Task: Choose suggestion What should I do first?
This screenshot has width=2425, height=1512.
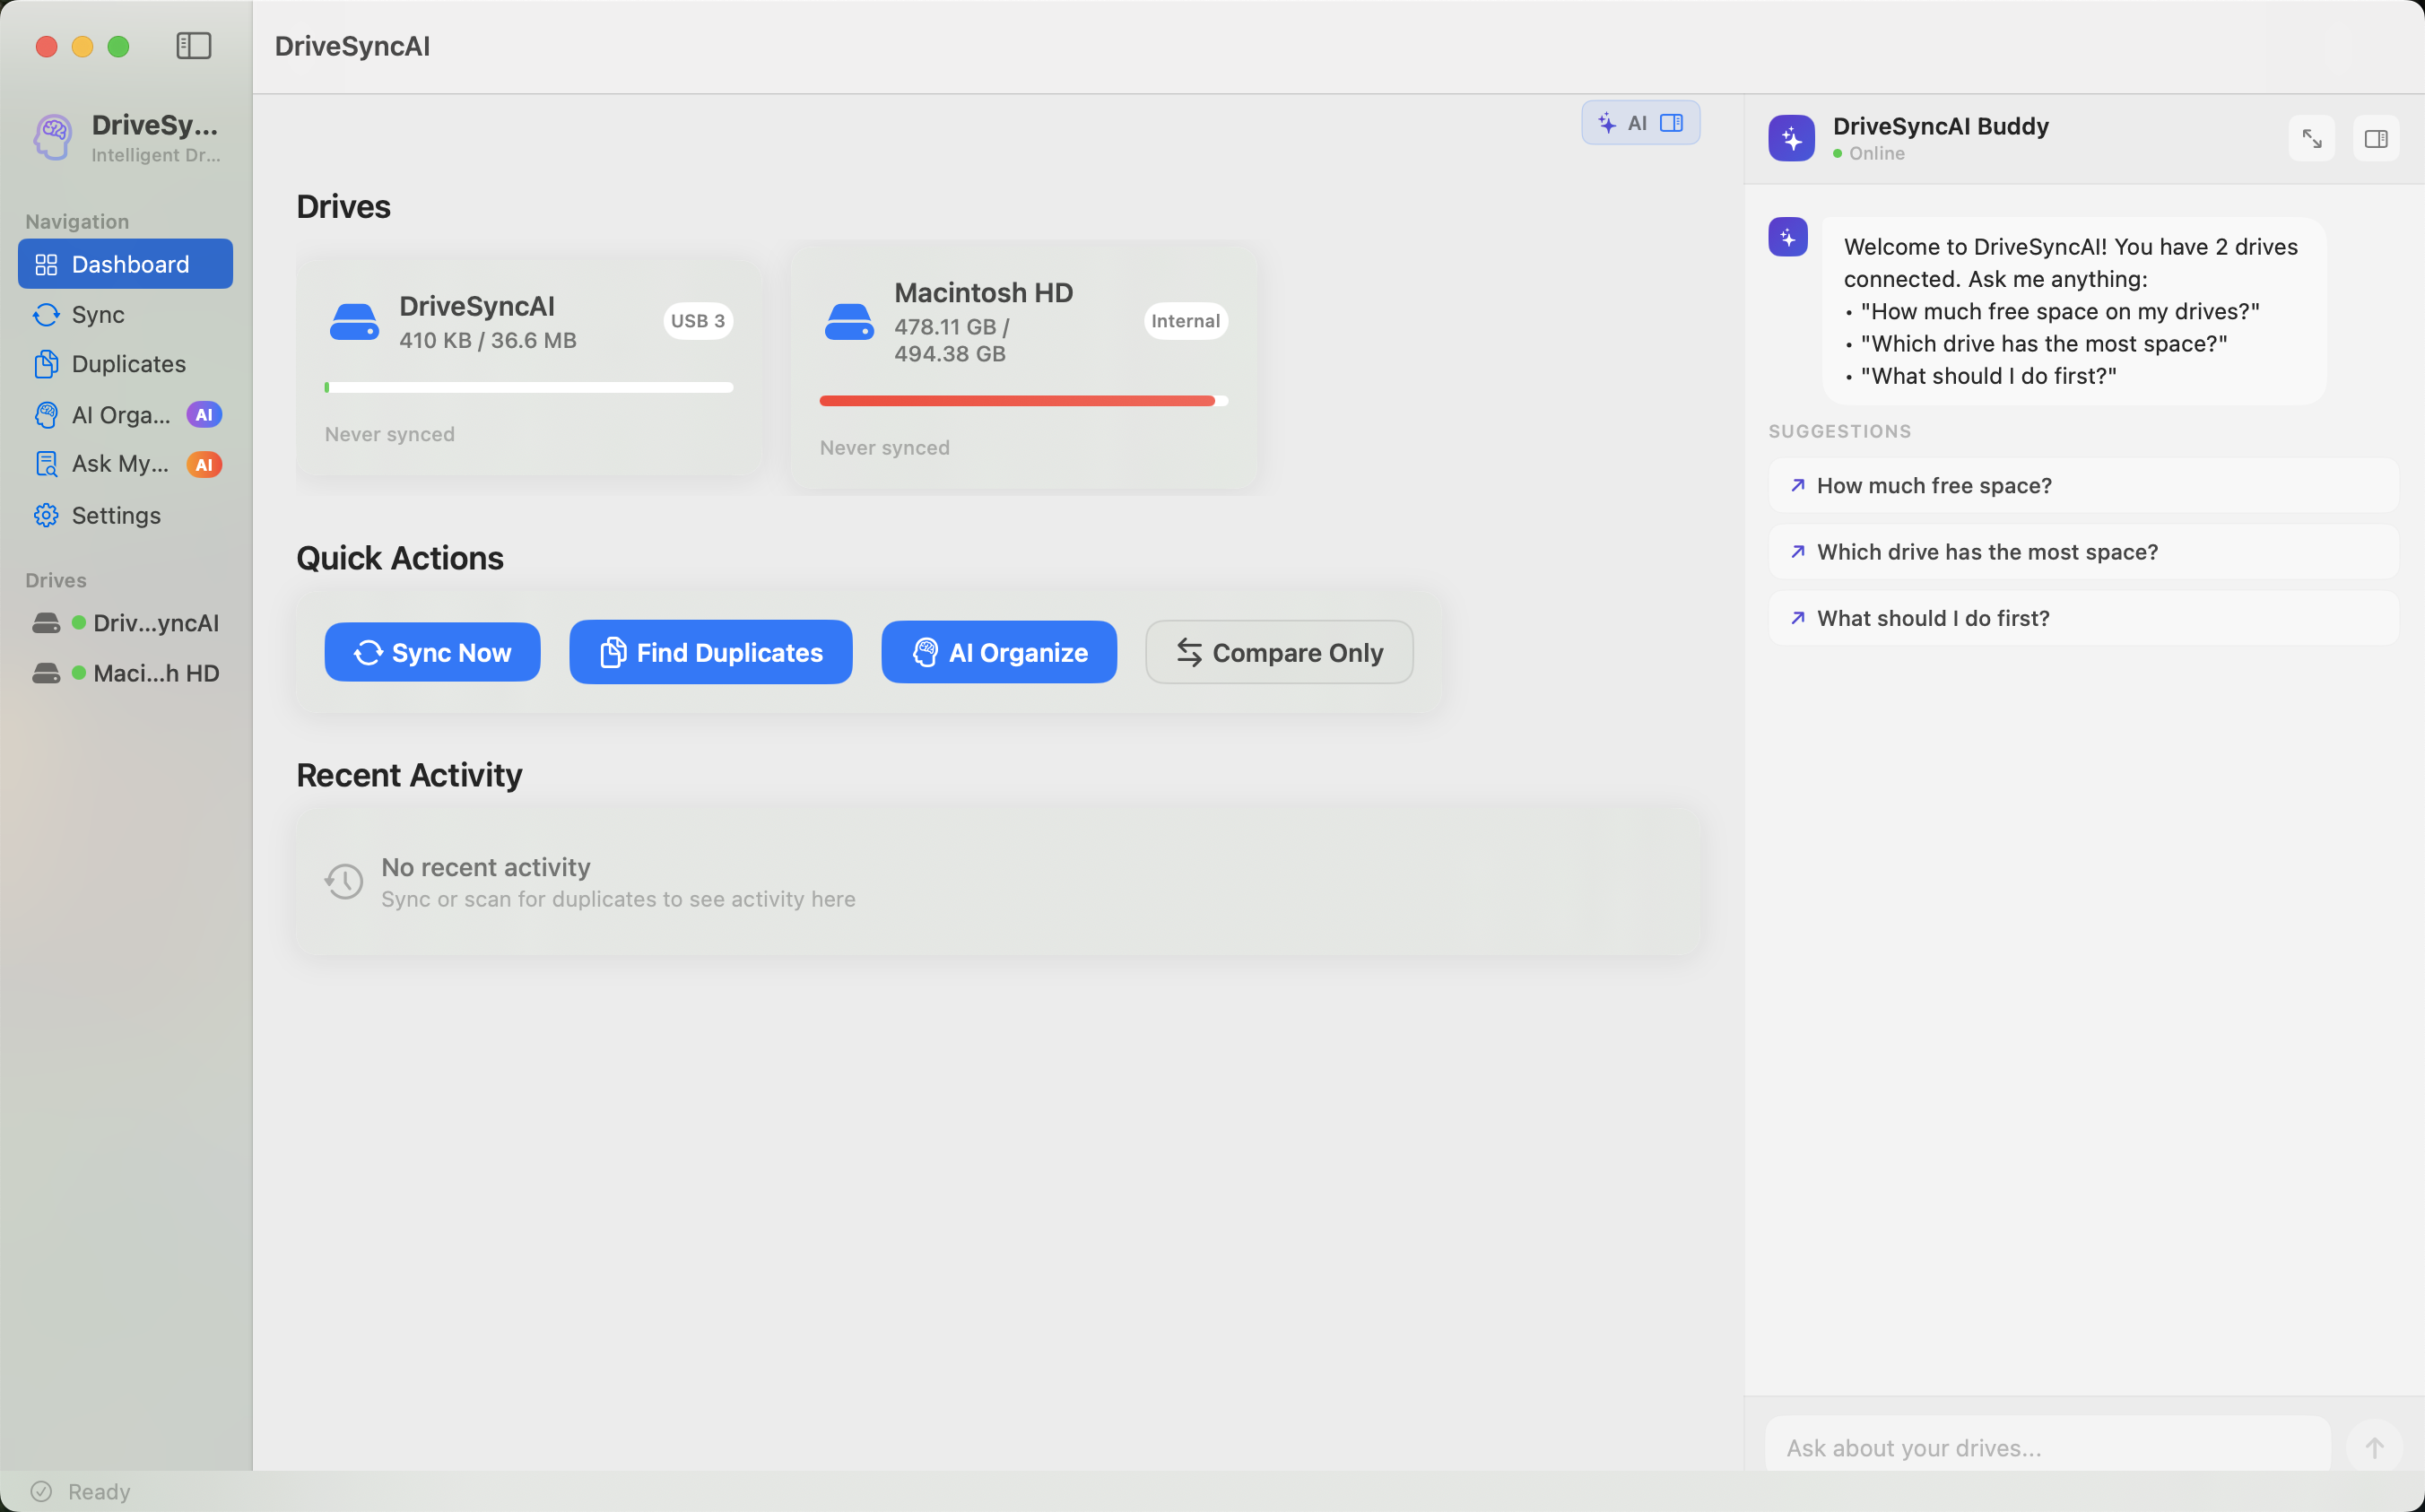Action: [2083, 618]
